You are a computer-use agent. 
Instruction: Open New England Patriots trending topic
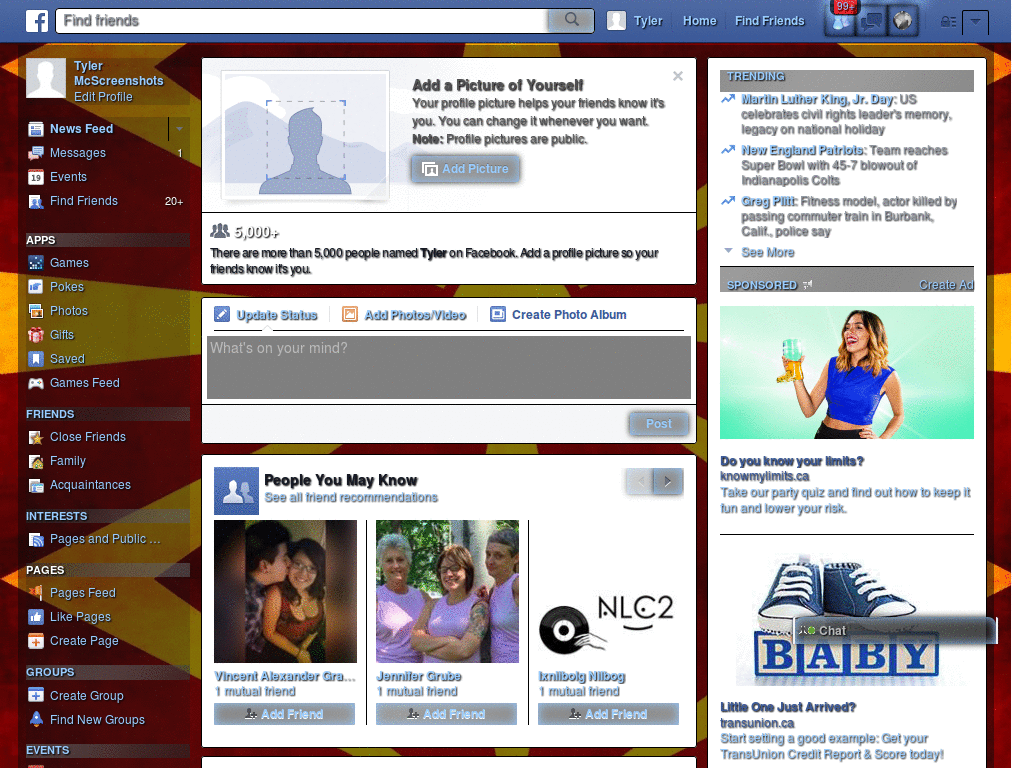click(802, 150)
